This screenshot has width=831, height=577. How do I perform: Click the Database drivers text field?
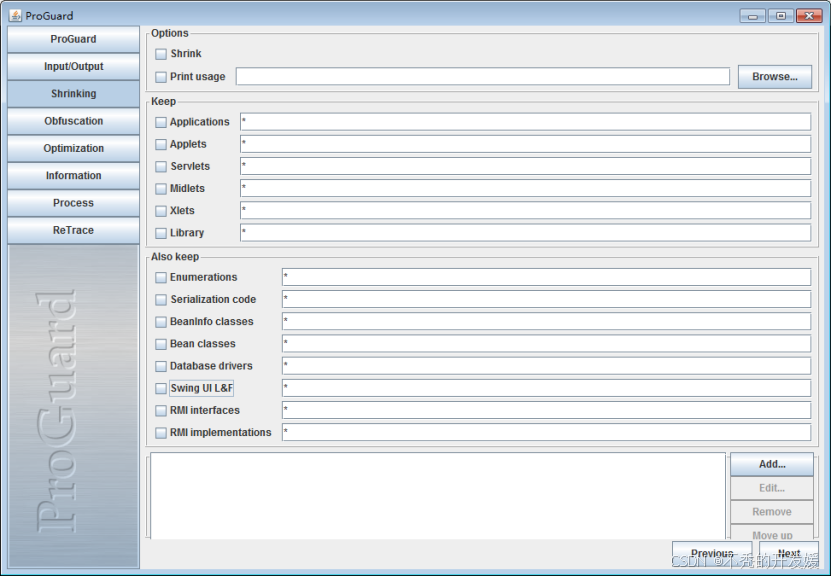pyautogui.click(x=546, y=366)
